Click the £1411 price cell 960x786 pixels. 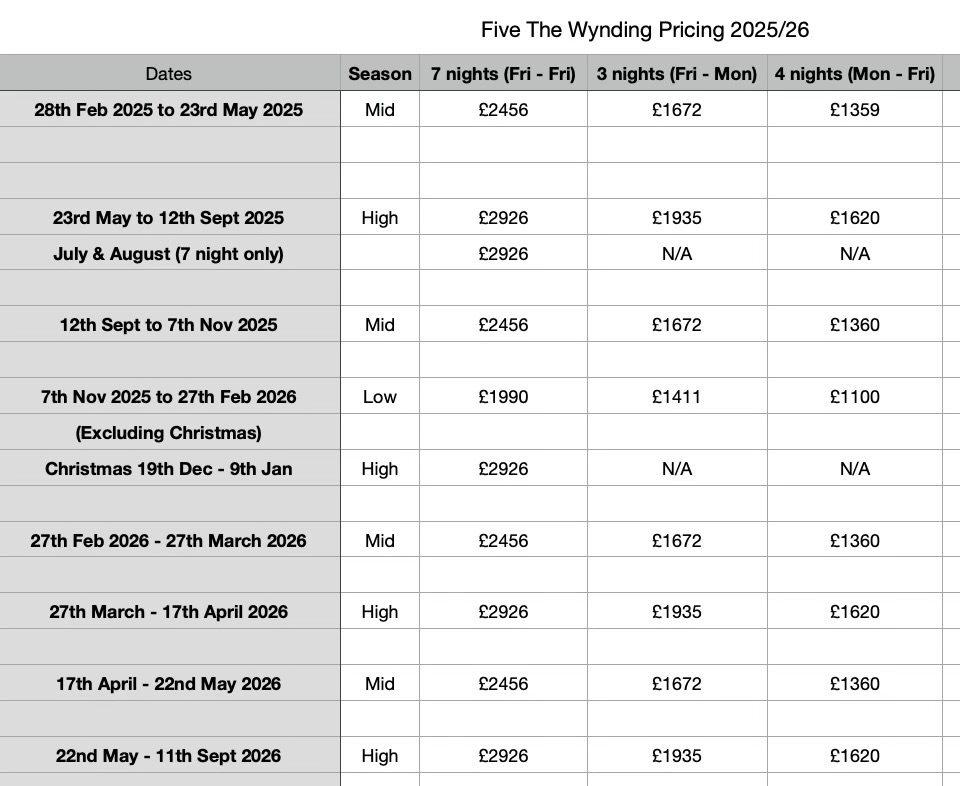point(677,397)
